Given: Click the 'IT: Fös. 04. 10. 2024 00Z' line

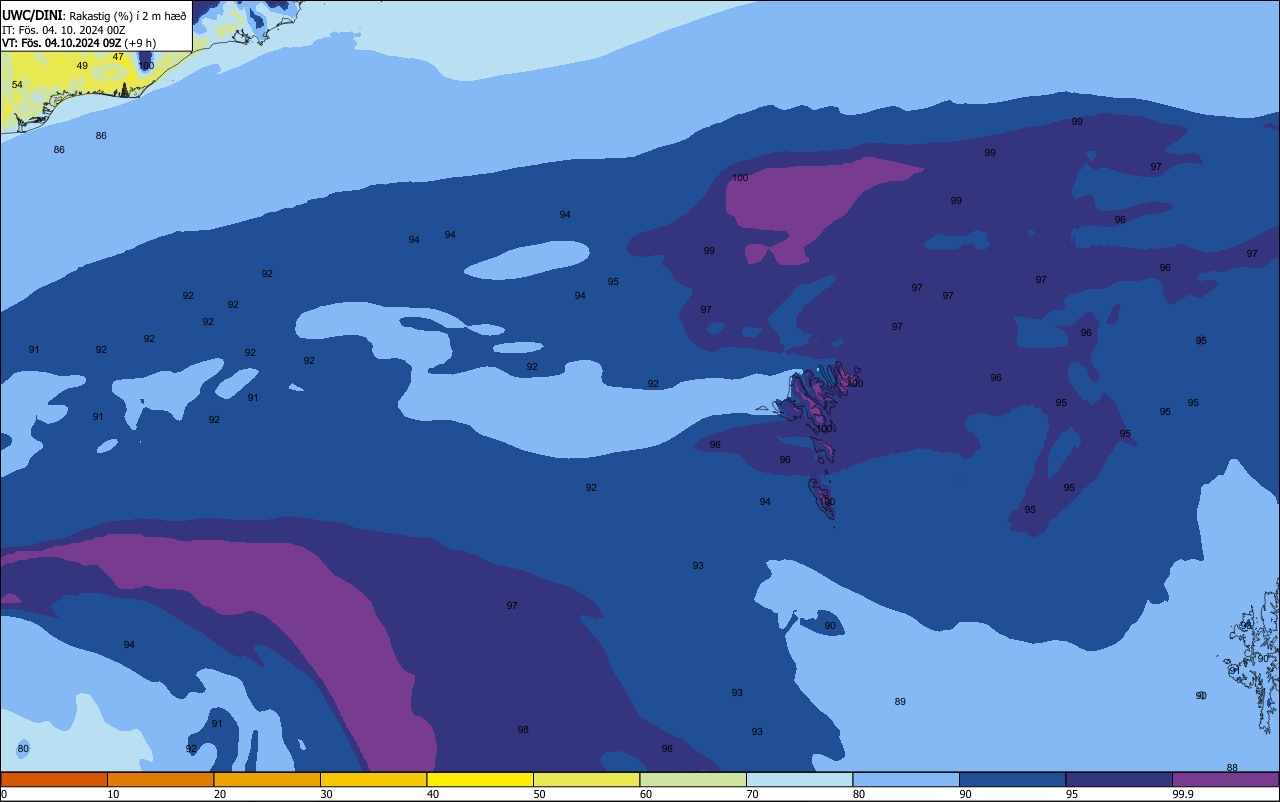Looking at the screenshot, I should [x=63, y=30].
